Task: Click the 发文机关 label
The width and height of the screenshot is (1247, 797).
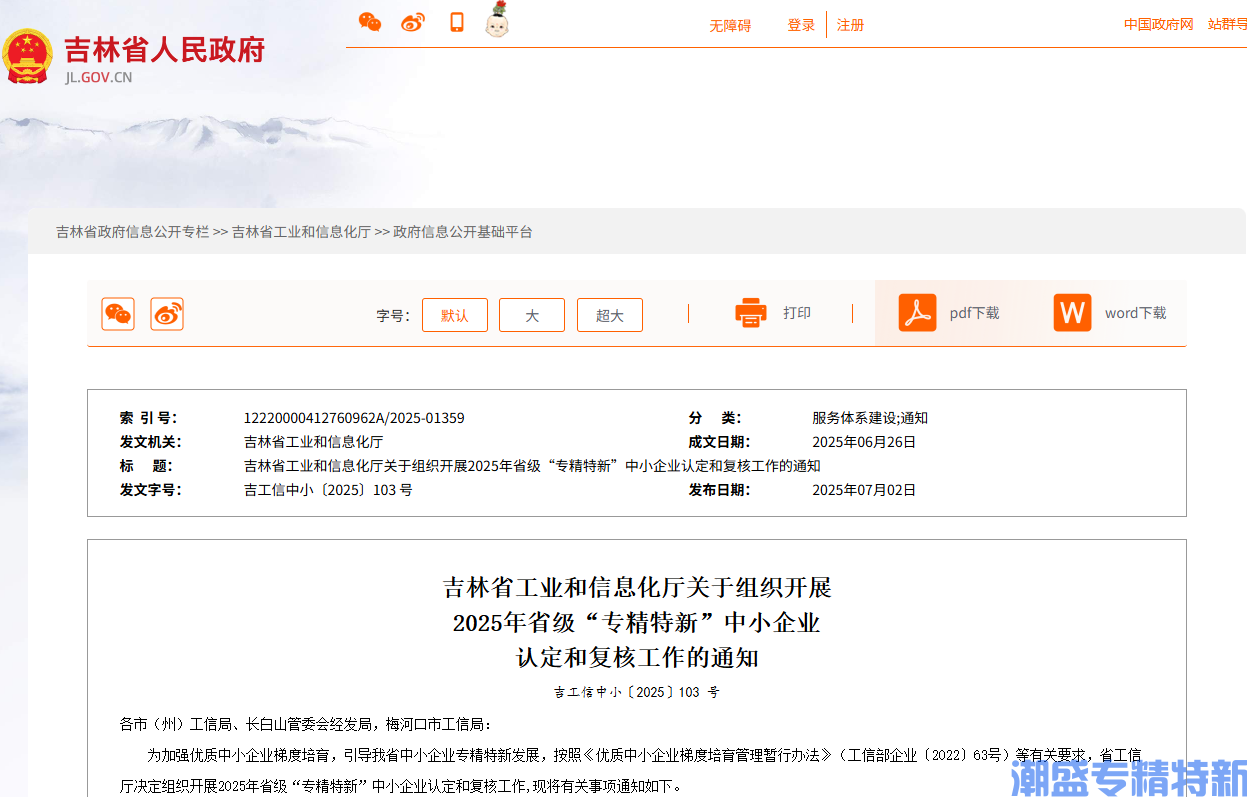Action: pos(151,442)
